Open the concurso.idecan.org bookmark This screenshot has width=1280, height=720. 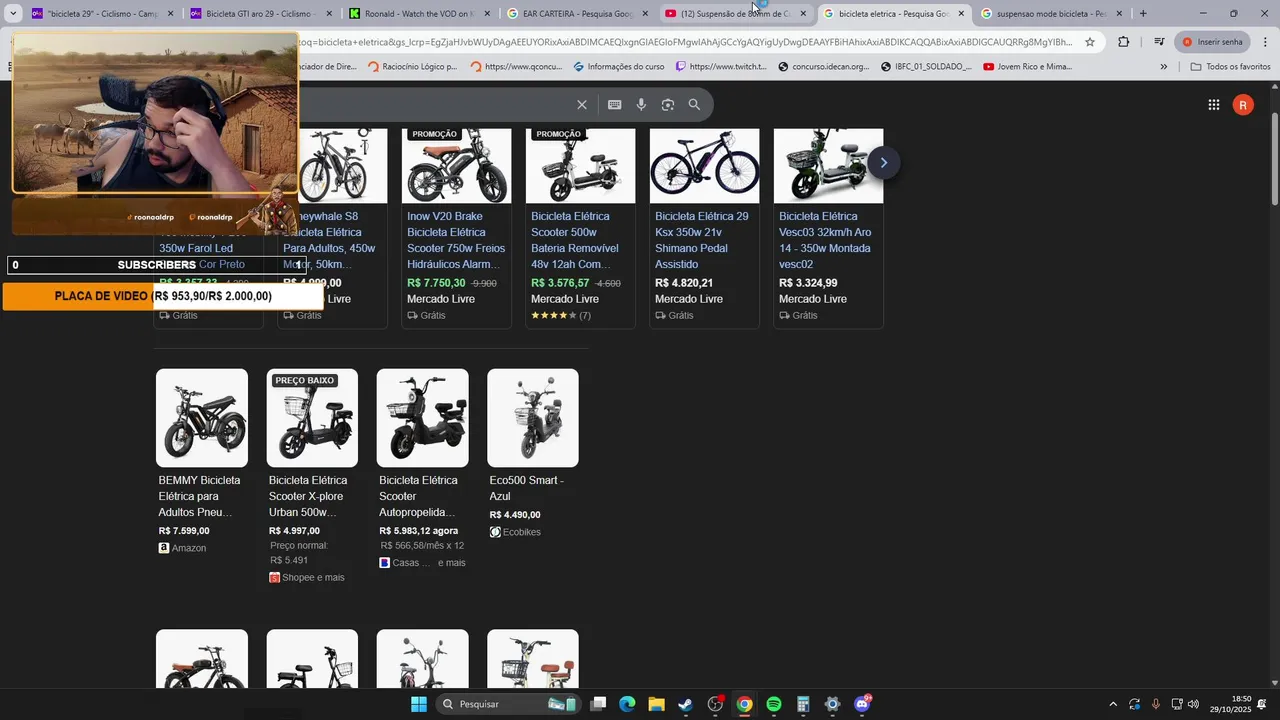[824, 67]
